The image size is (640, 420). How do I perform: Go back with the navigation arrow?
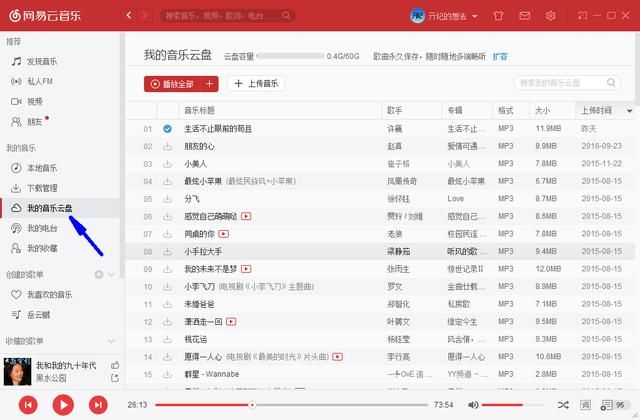tap(129, 16)
